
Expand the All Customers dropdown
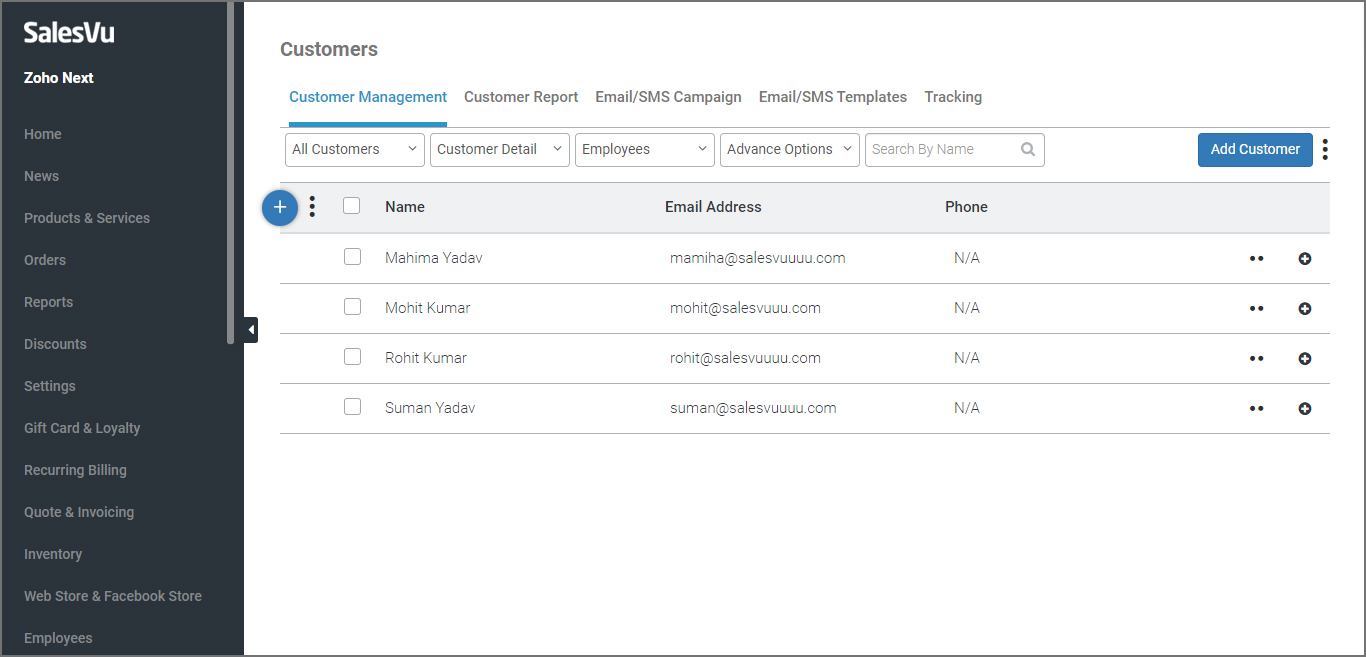click(355, 150)
